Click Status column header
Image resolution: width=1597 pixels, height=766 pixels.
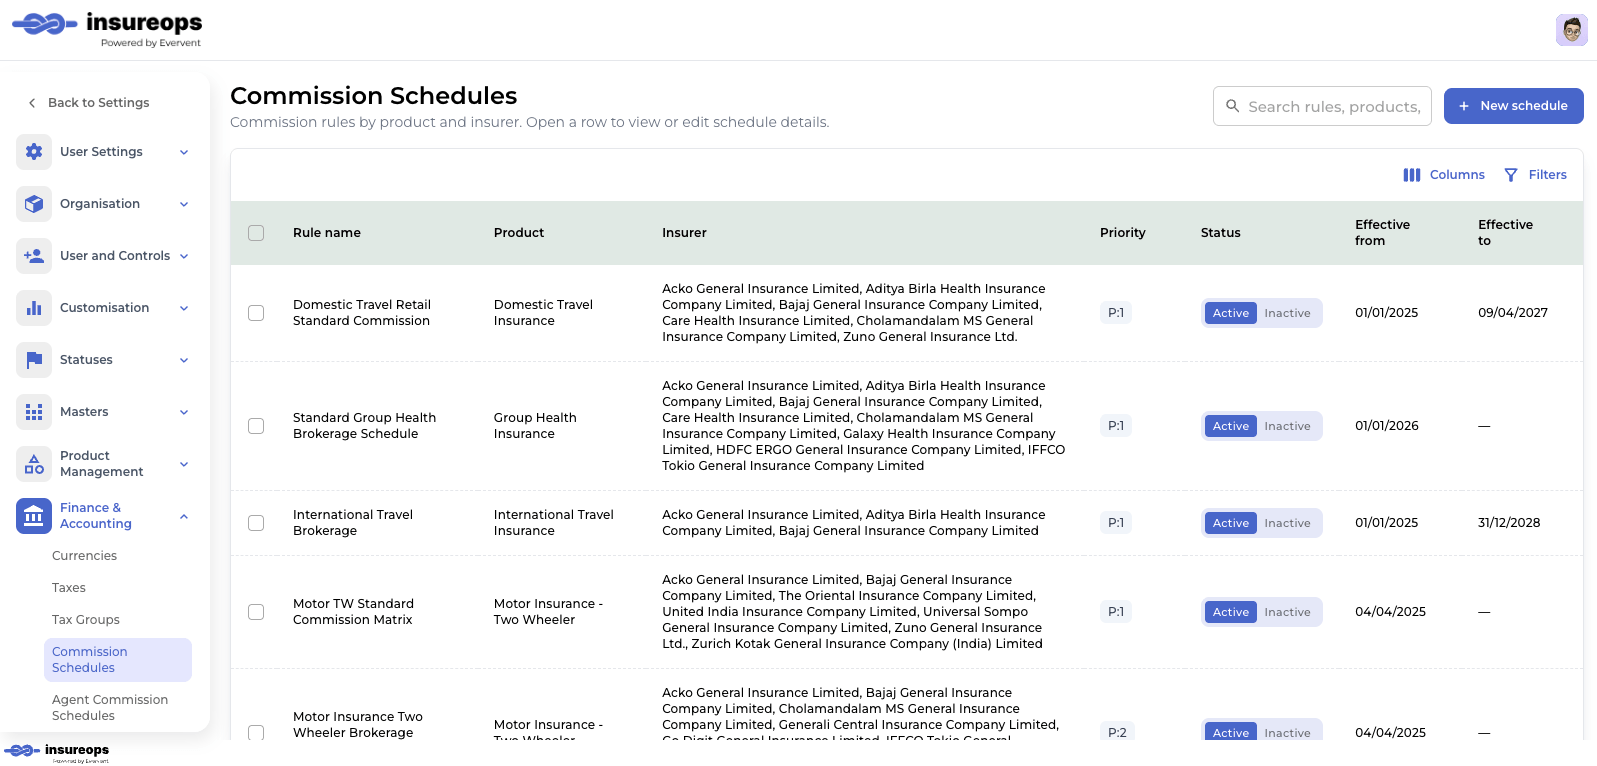tap(1220, 233)
